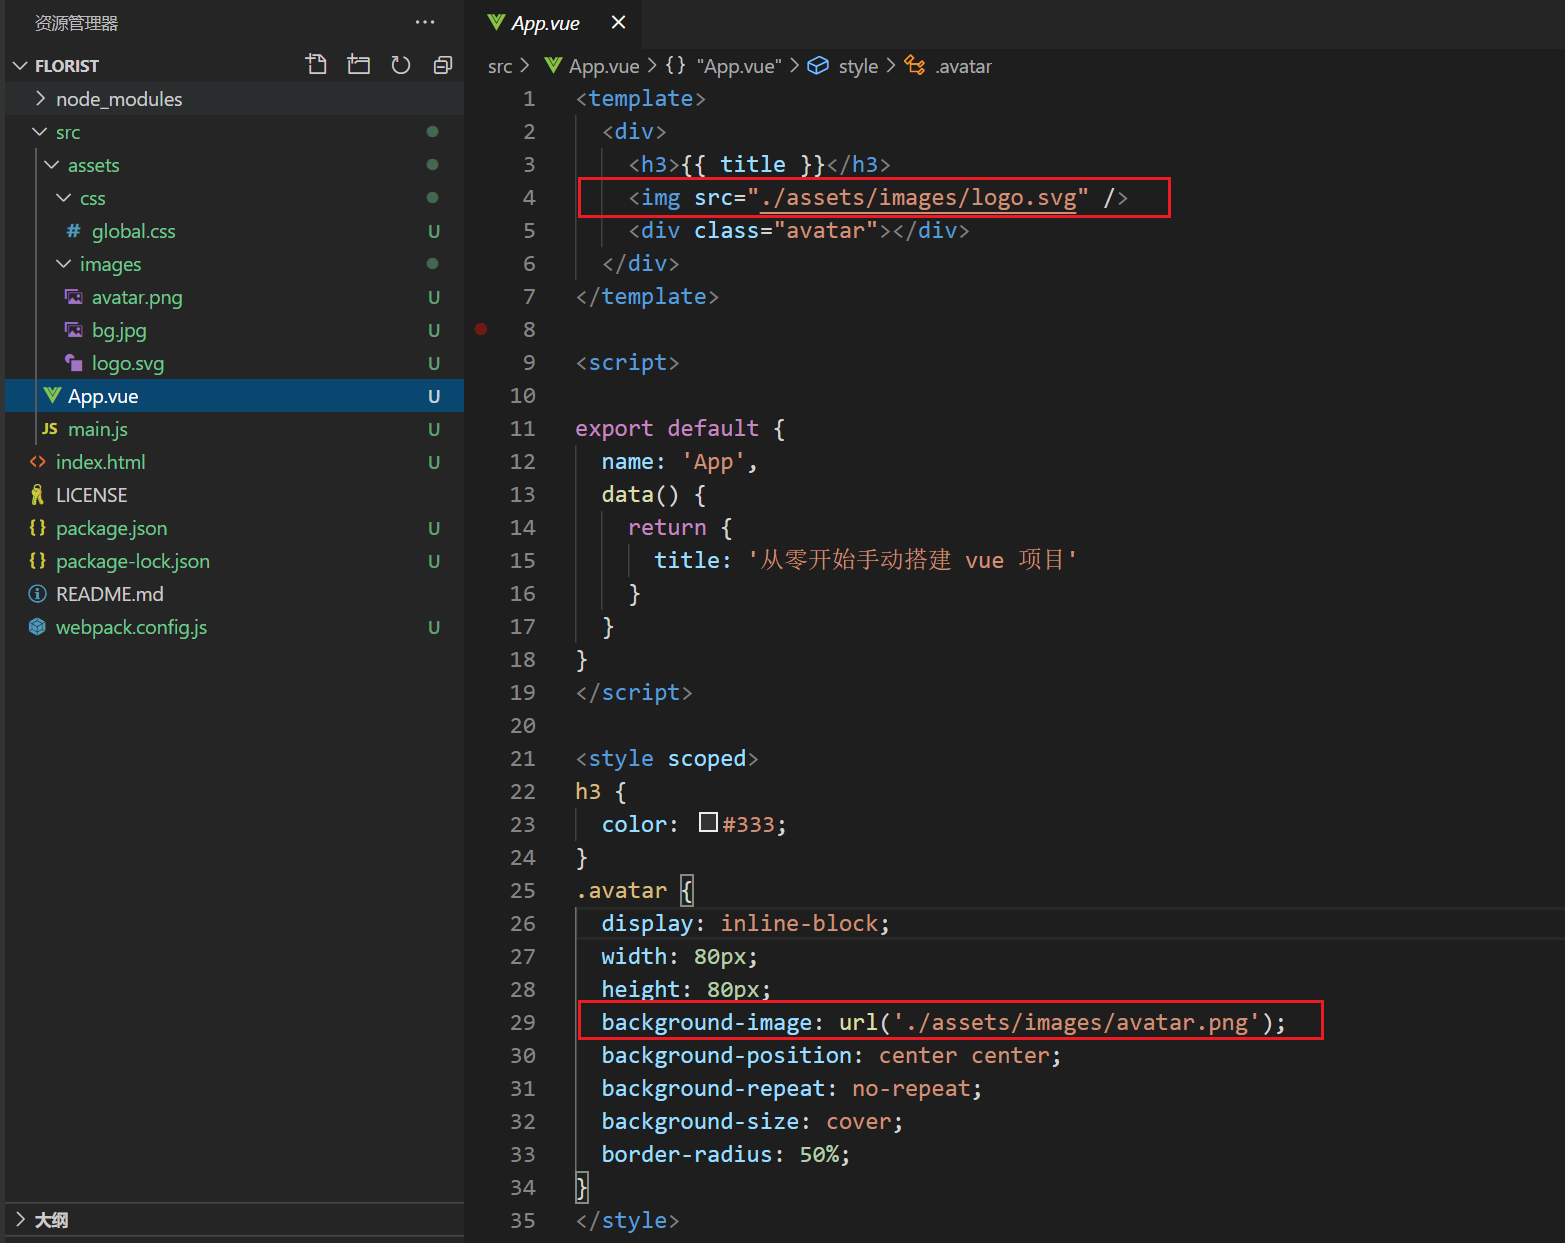Click the App.vue breadcrumb with Vue icon
1565x1243 pixels.
click(x=592, y=66)
